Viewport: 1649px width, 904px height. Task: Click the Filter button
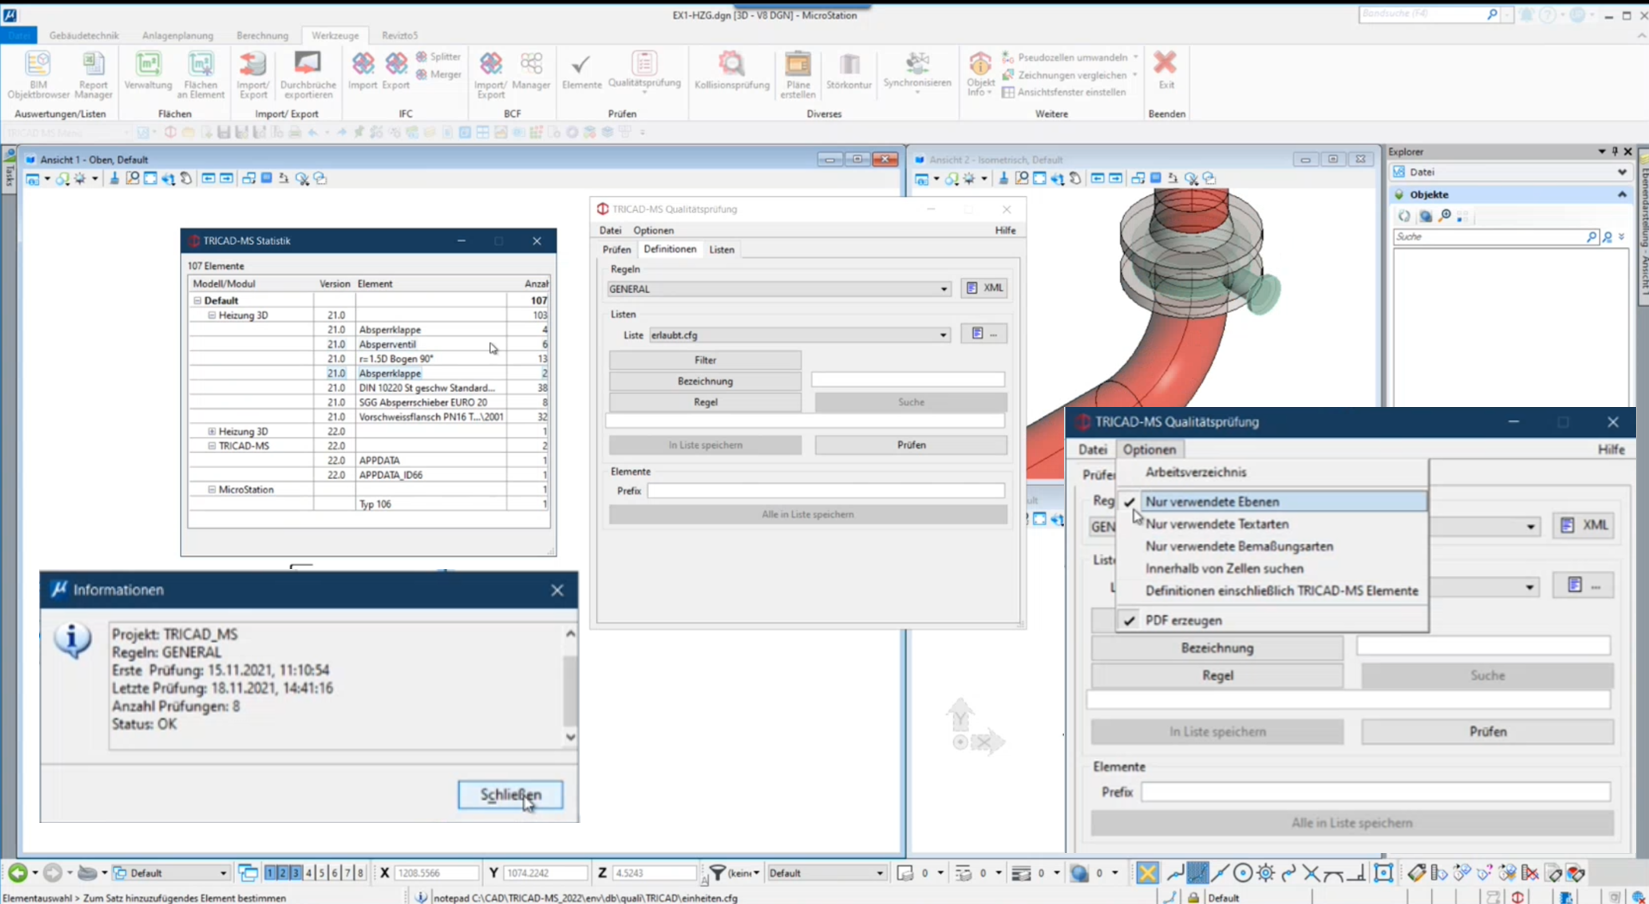tap(705, 360)
